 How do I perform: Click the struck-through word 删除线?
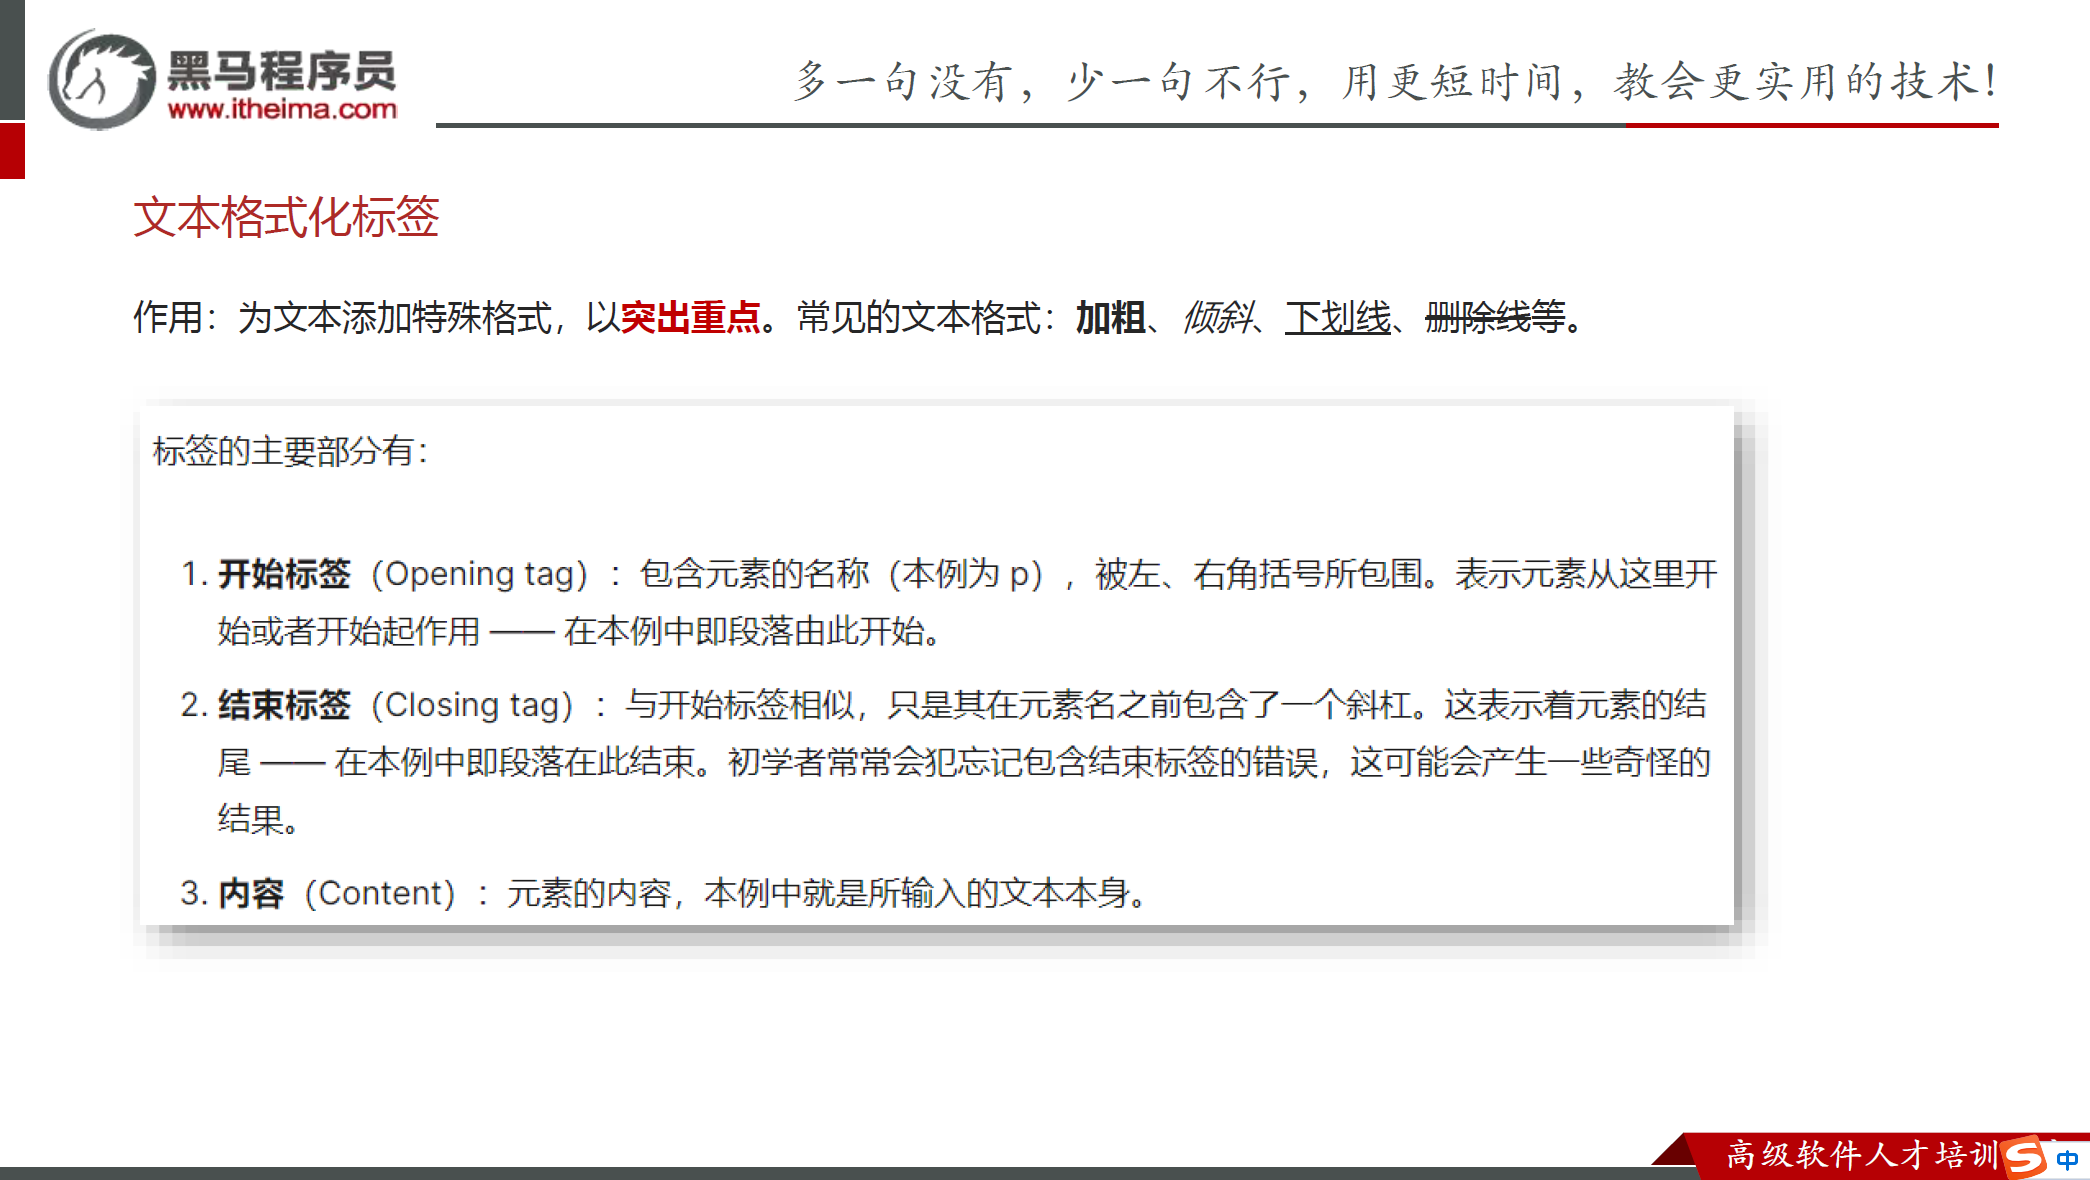point(1478,318)
